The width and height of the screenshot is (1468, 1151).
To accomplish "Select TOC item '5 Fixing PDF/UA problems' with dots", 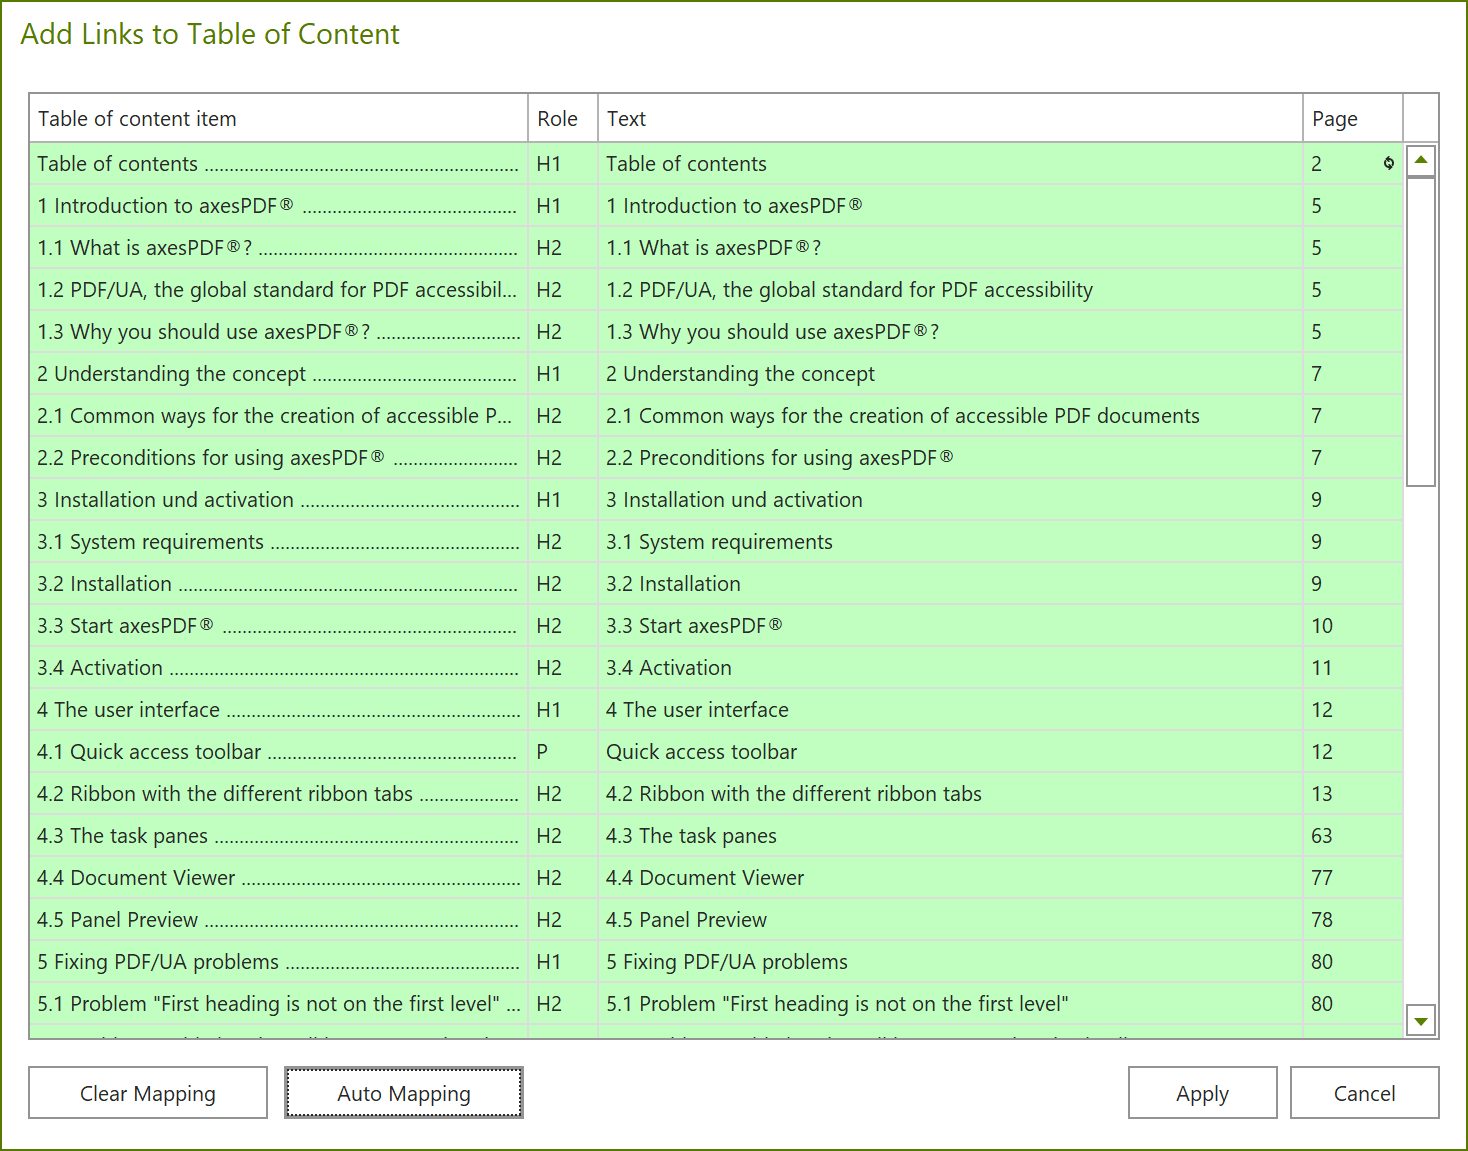I will coord(279,962).
